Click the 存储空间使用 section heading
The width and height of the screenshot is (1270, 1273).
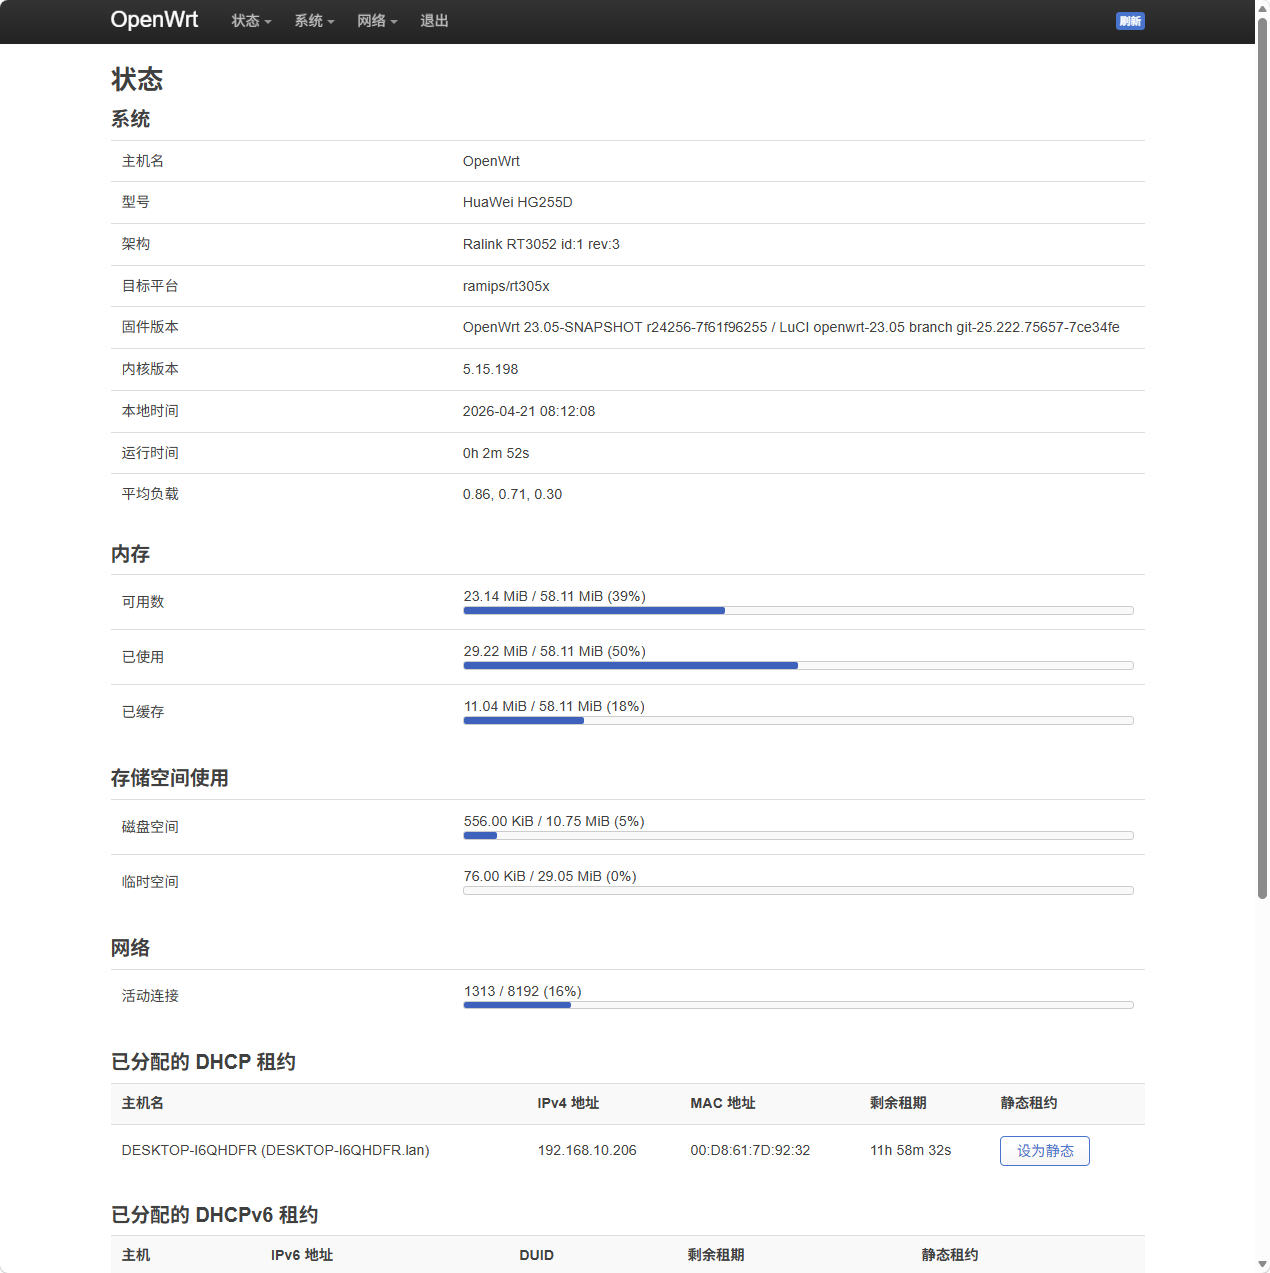coord(170,778)
